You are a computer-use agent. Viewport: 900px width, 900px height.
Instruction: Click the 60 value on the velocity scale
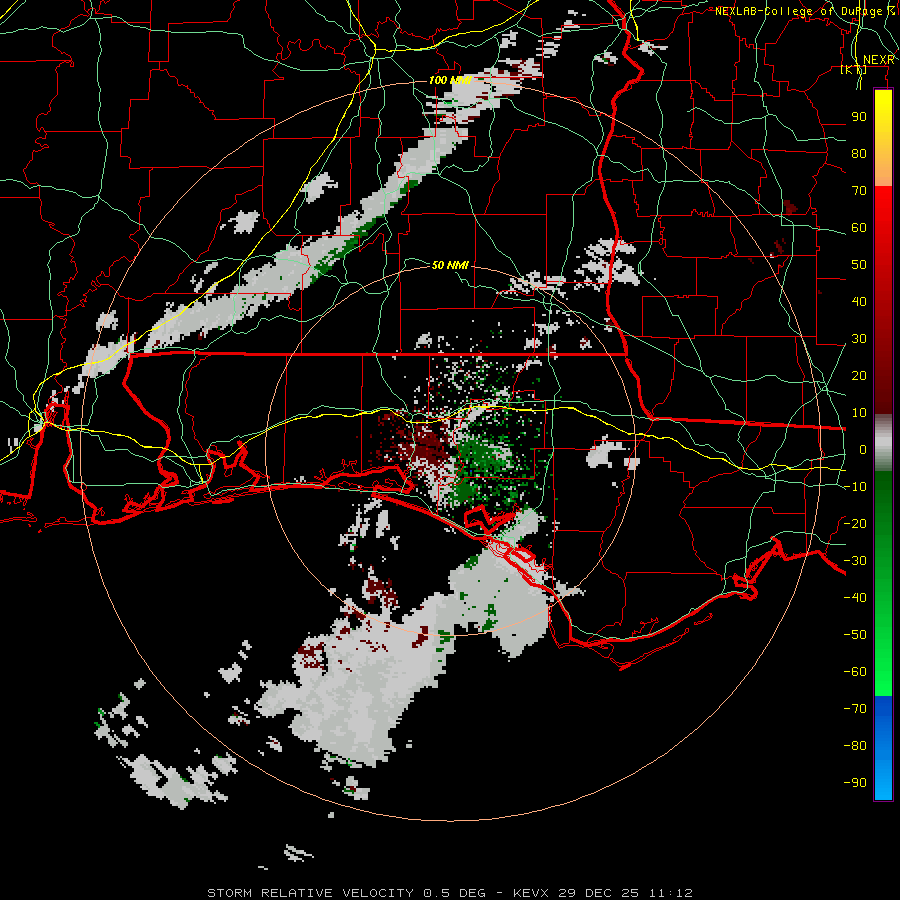click(859, 227)
